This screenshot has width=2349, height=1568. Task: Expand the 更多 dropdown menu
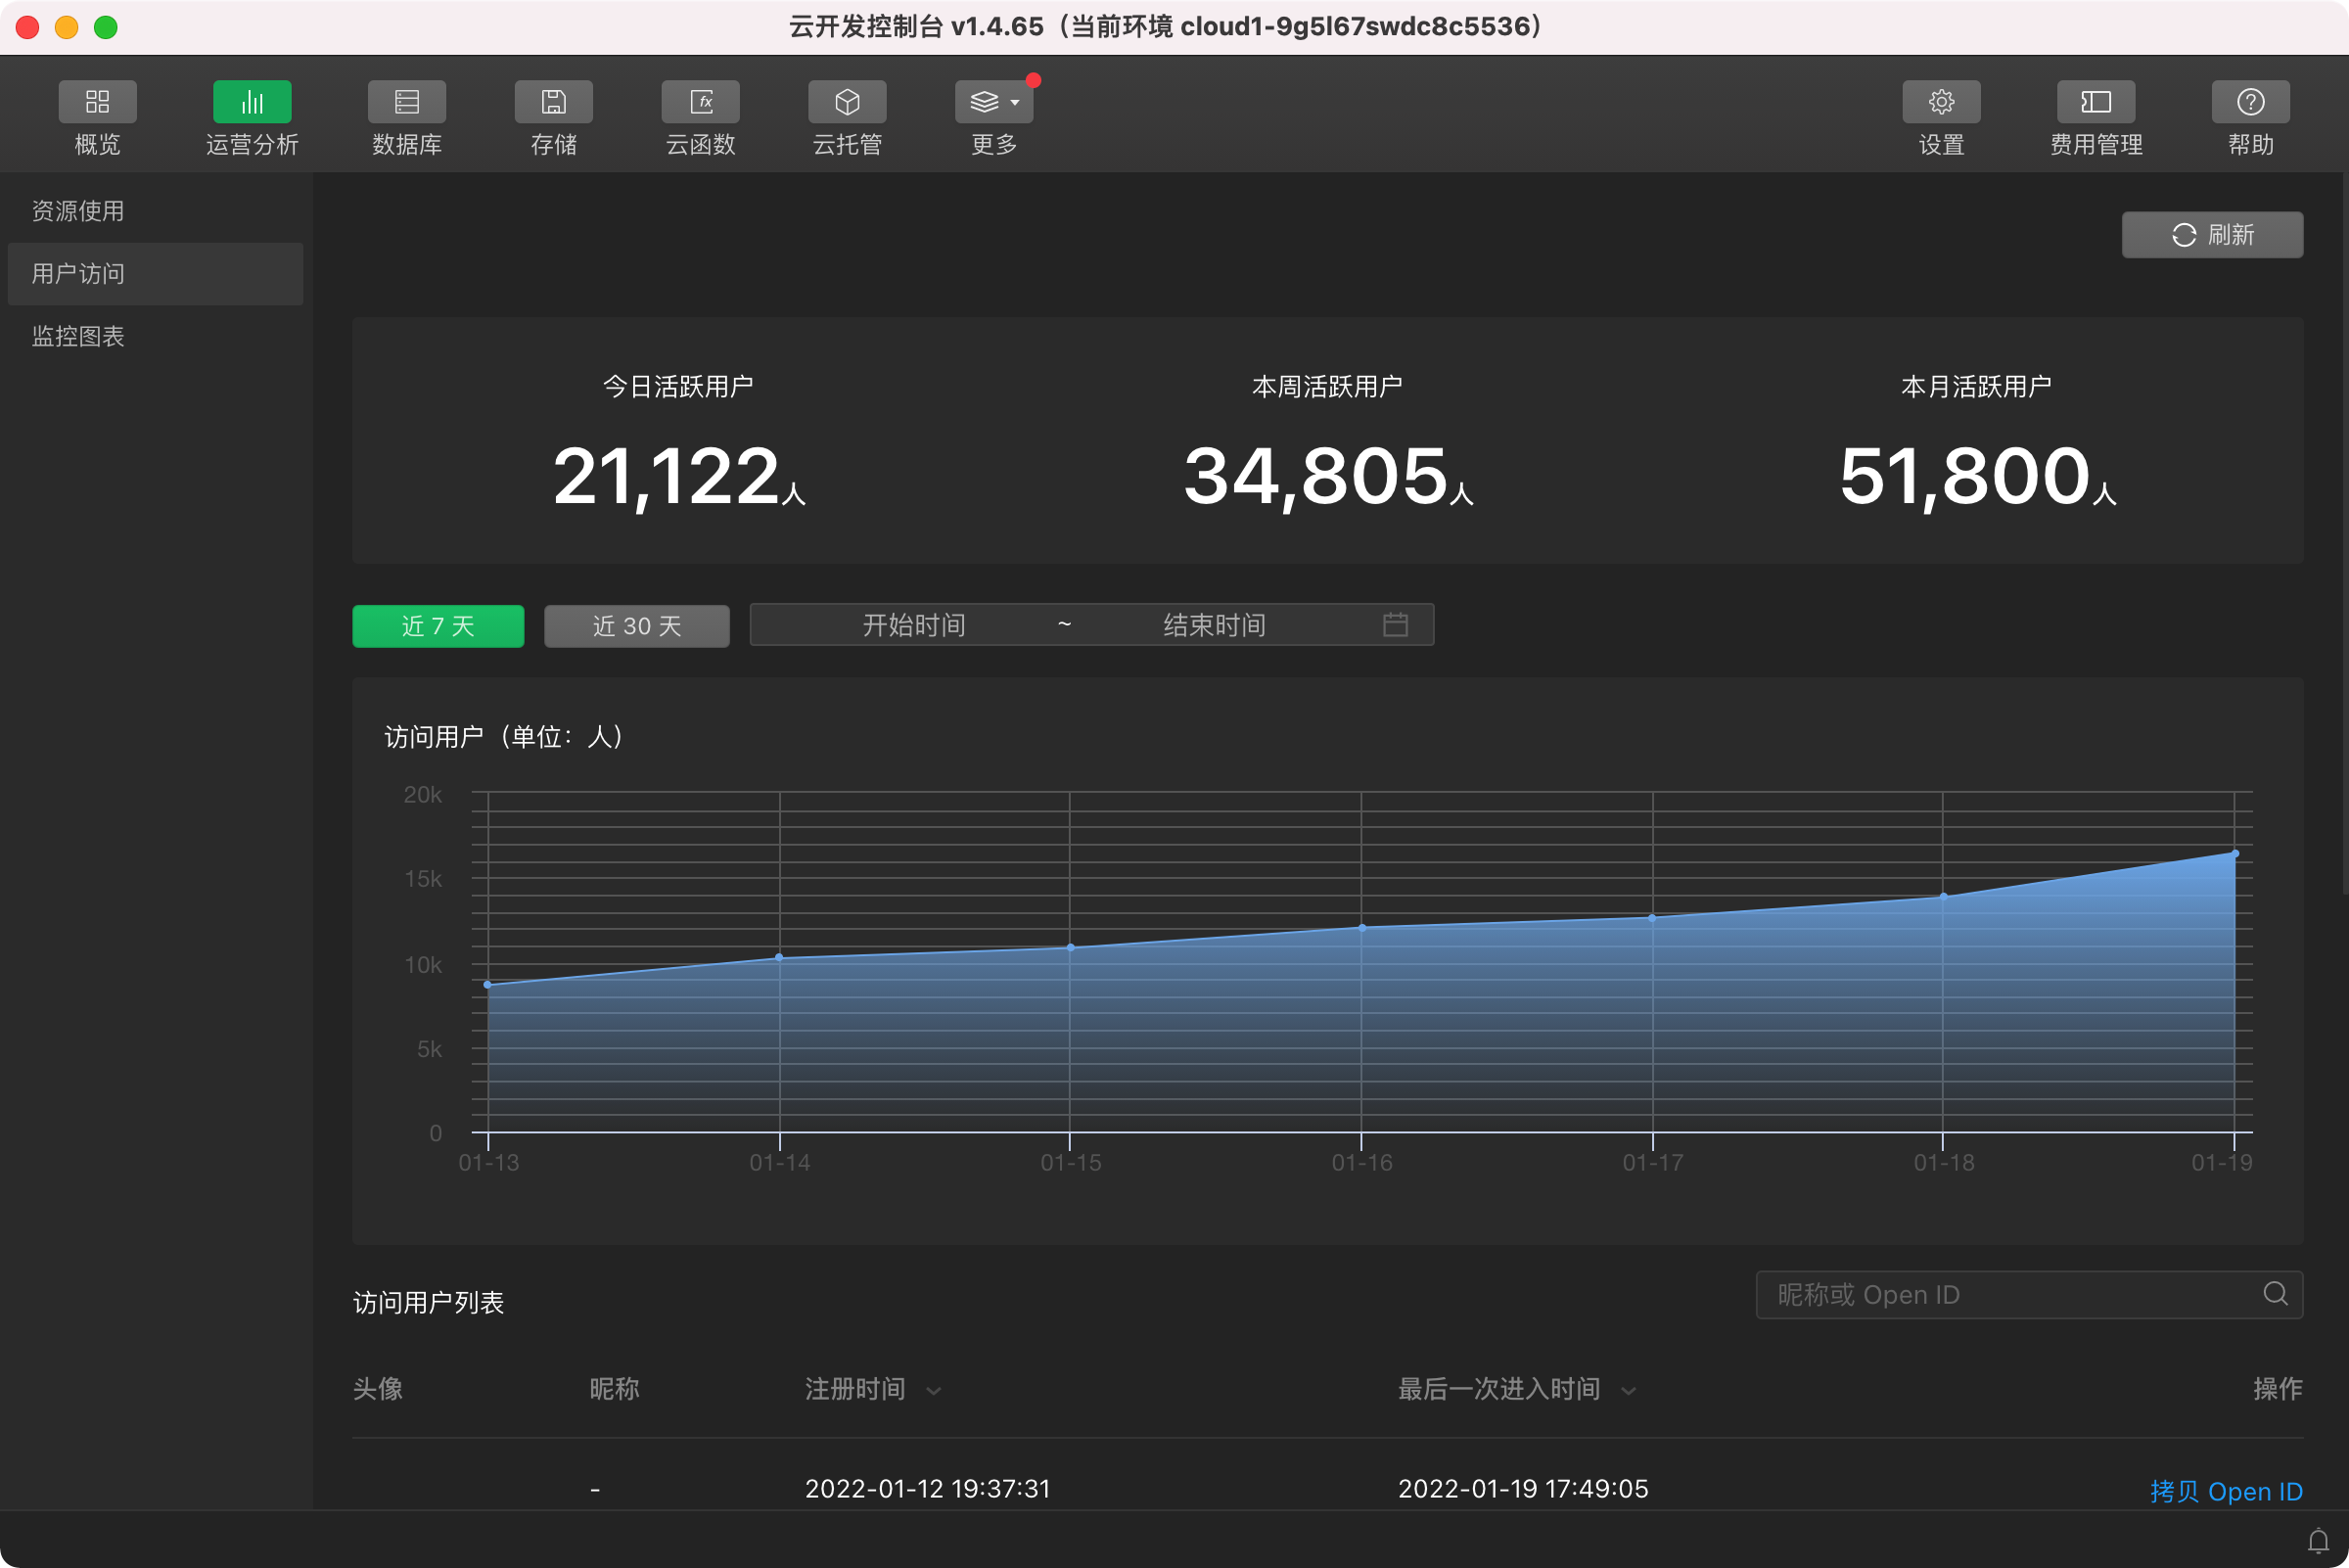993,102
